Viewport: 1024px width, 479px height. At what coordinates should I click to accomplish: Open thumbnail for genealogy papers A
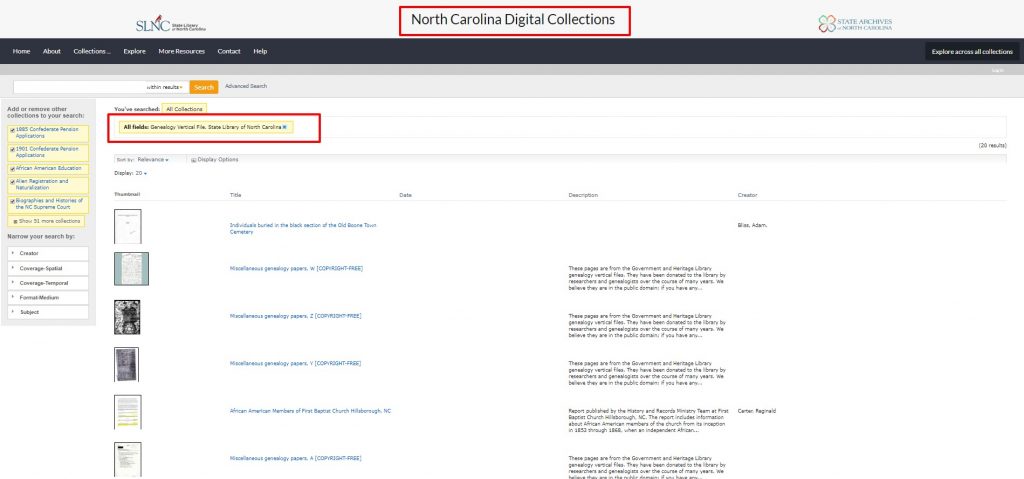[127, 459]
